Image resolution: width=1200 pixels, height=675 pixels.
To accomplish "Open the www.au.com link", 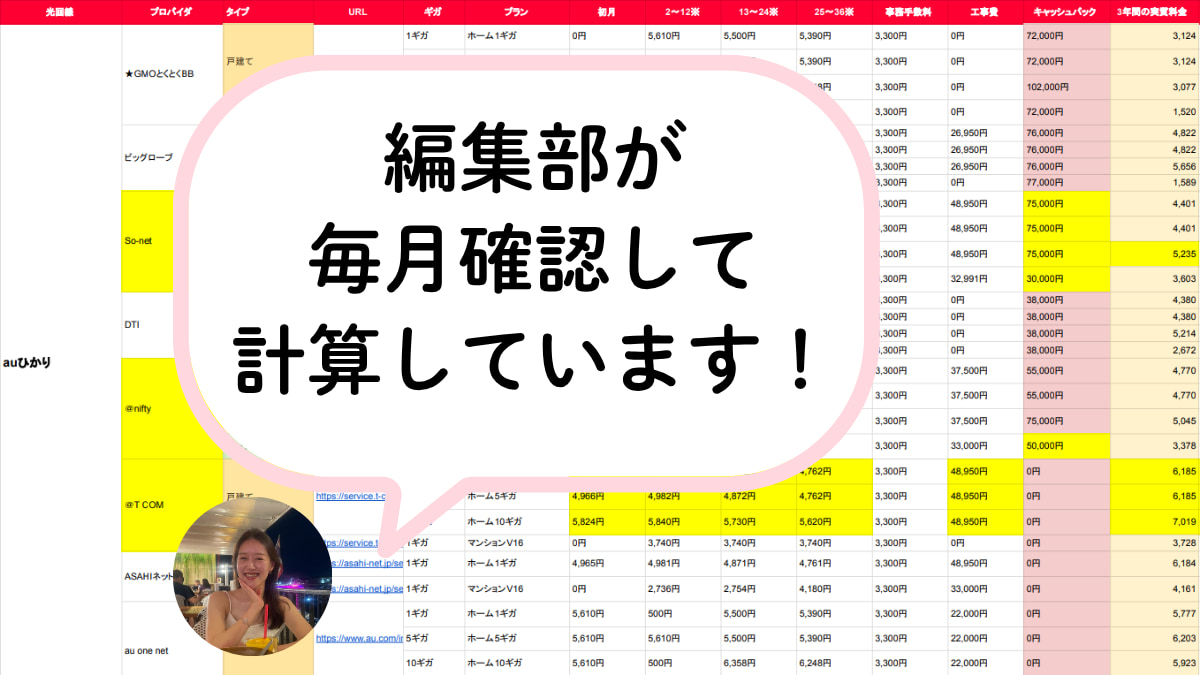I will (x=359, y=638).
